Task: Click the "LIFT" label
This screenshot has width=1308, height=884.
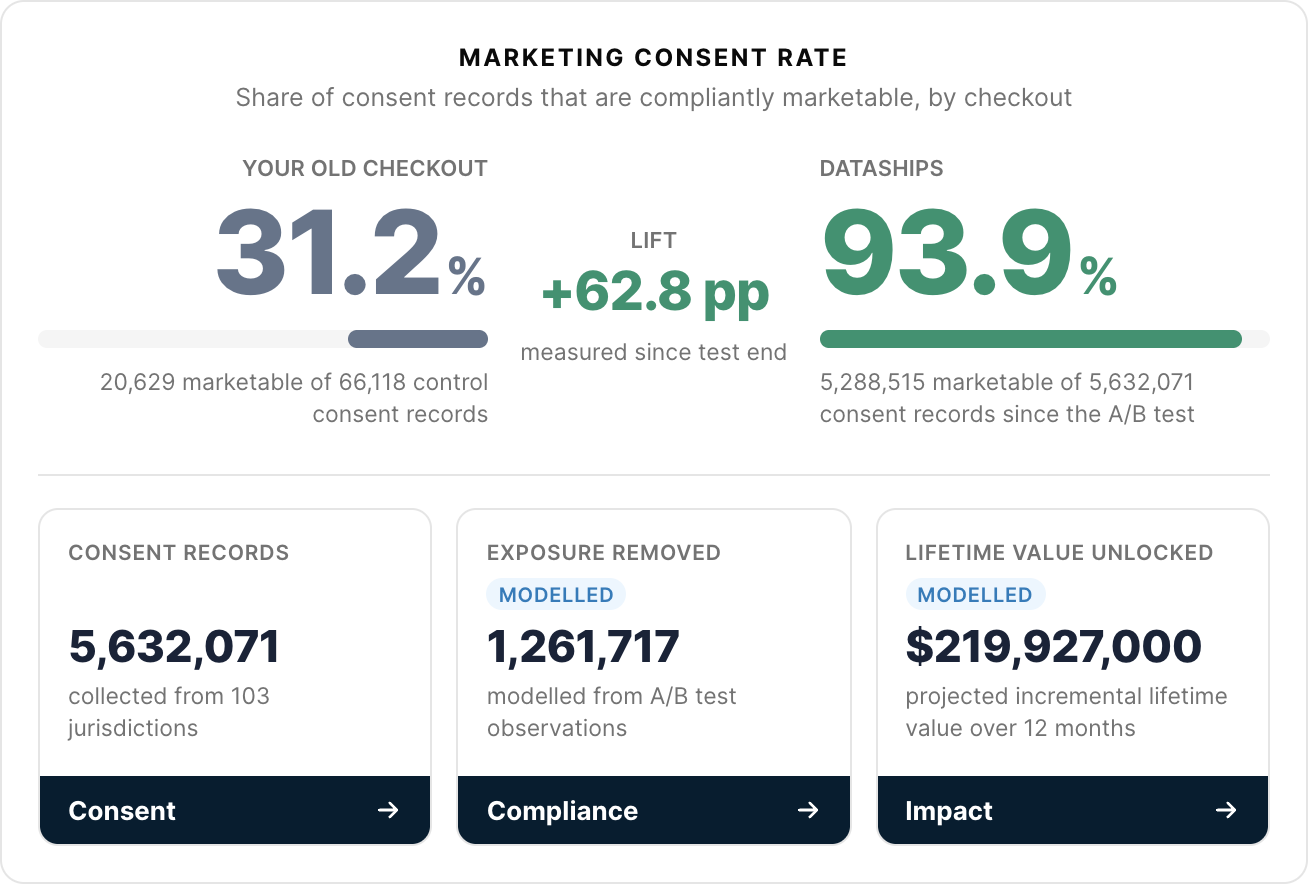Action: point(654,240)
